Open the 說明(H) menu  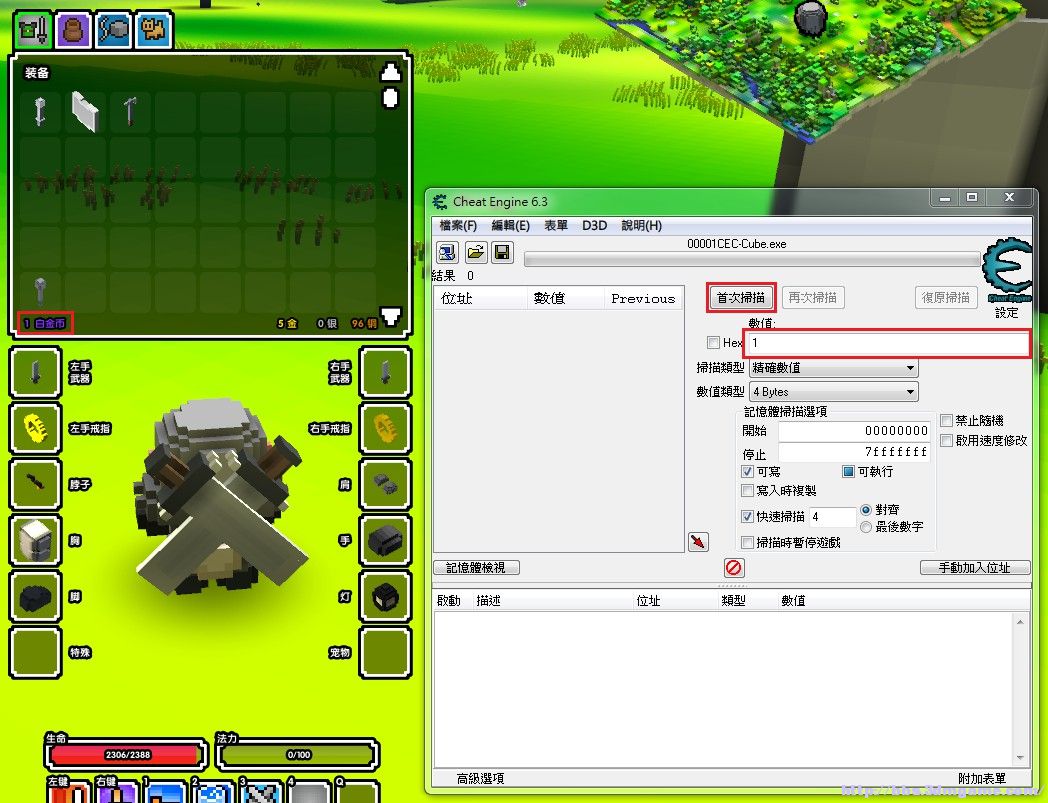click(x=642, y=225)
